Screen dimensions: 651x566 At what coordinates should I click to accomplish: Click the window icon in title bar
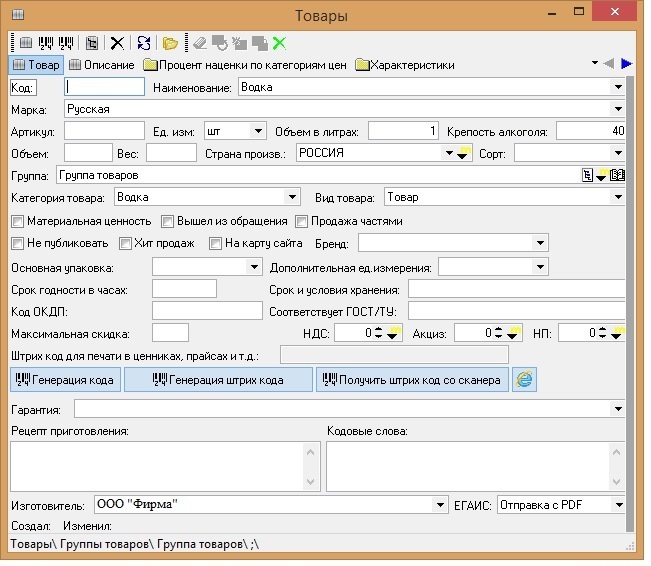point(18,15)
